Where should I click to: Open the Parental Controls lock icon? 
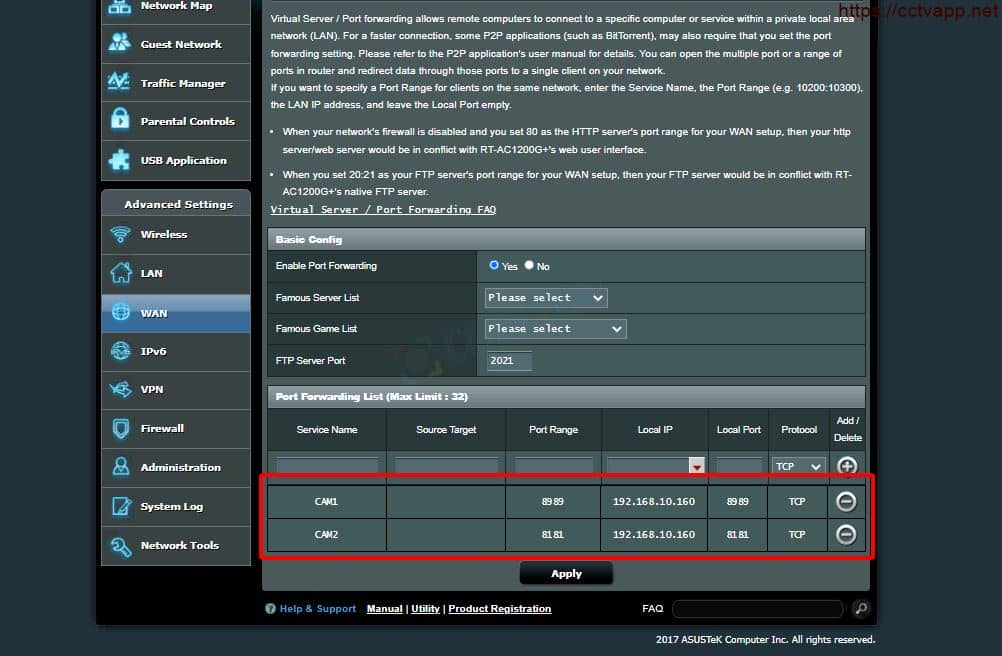point(121,121)
